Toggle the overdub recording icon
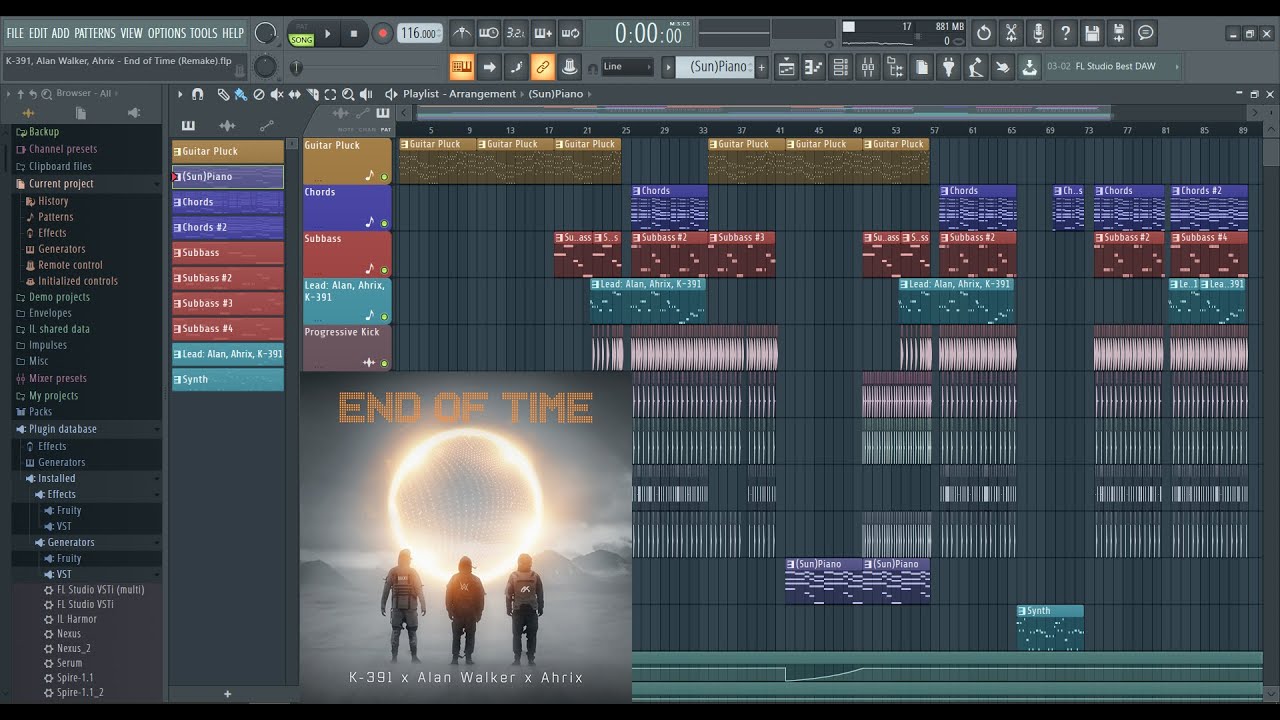The image size is (1280, 720). coord(543,33)
